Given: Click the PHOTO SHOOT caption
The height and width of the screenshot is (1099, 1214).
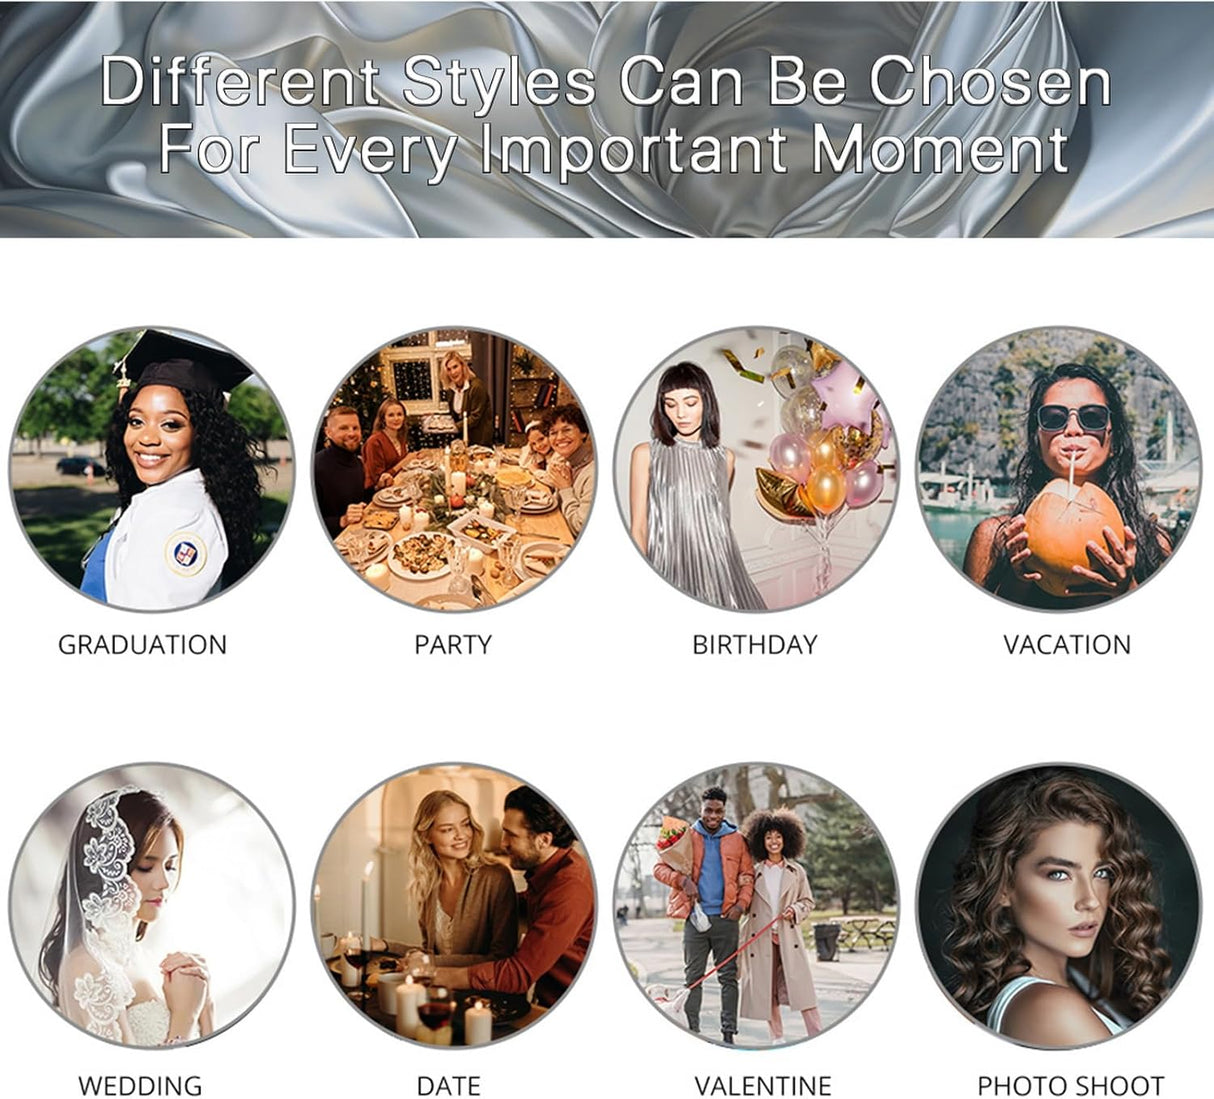Looking at the screenshot, I should pyautogui.click(x=1070, y=1085).
